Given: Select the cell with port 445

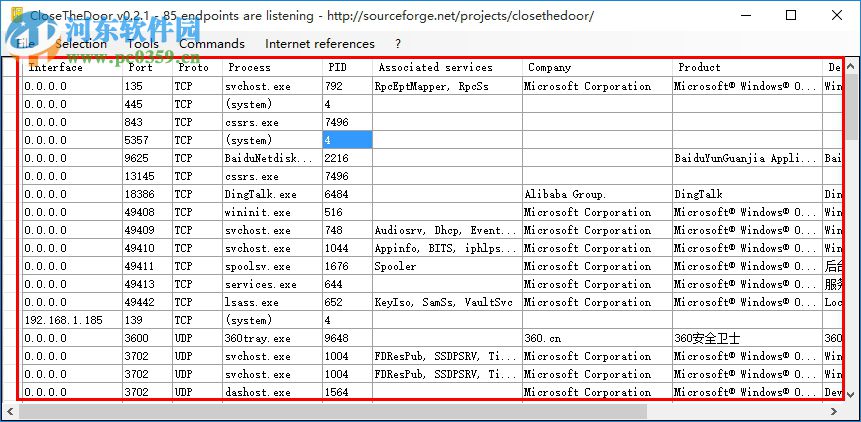Looking at the screenshot, I should [147, 104].
